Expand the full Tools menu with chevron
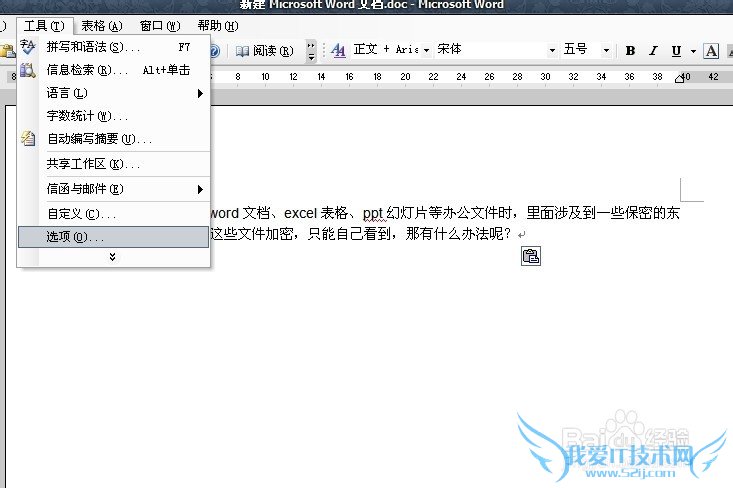The image size is (733, 488). (x=112, y=257)
